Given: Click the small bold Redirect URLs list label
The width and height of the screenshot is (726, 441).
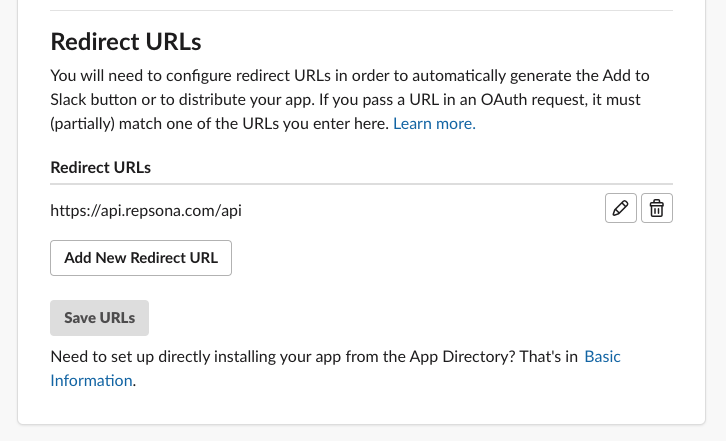Looking at the screenshot, I should (x=101, y=167).
